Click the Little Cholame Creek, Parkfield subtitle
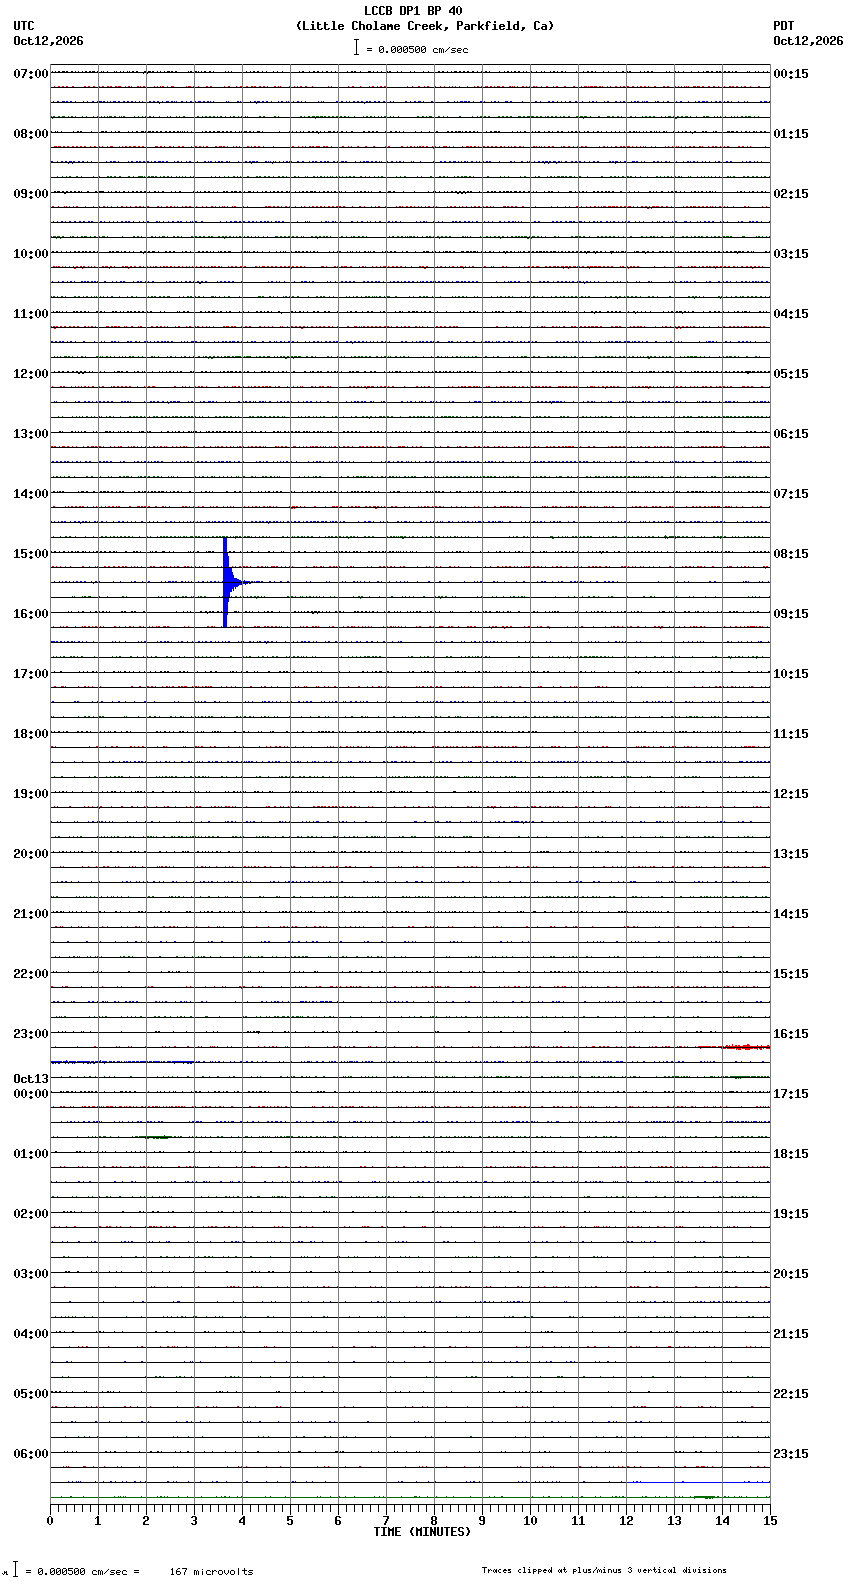Viewport: 850px width, 1584px height. 425,26
